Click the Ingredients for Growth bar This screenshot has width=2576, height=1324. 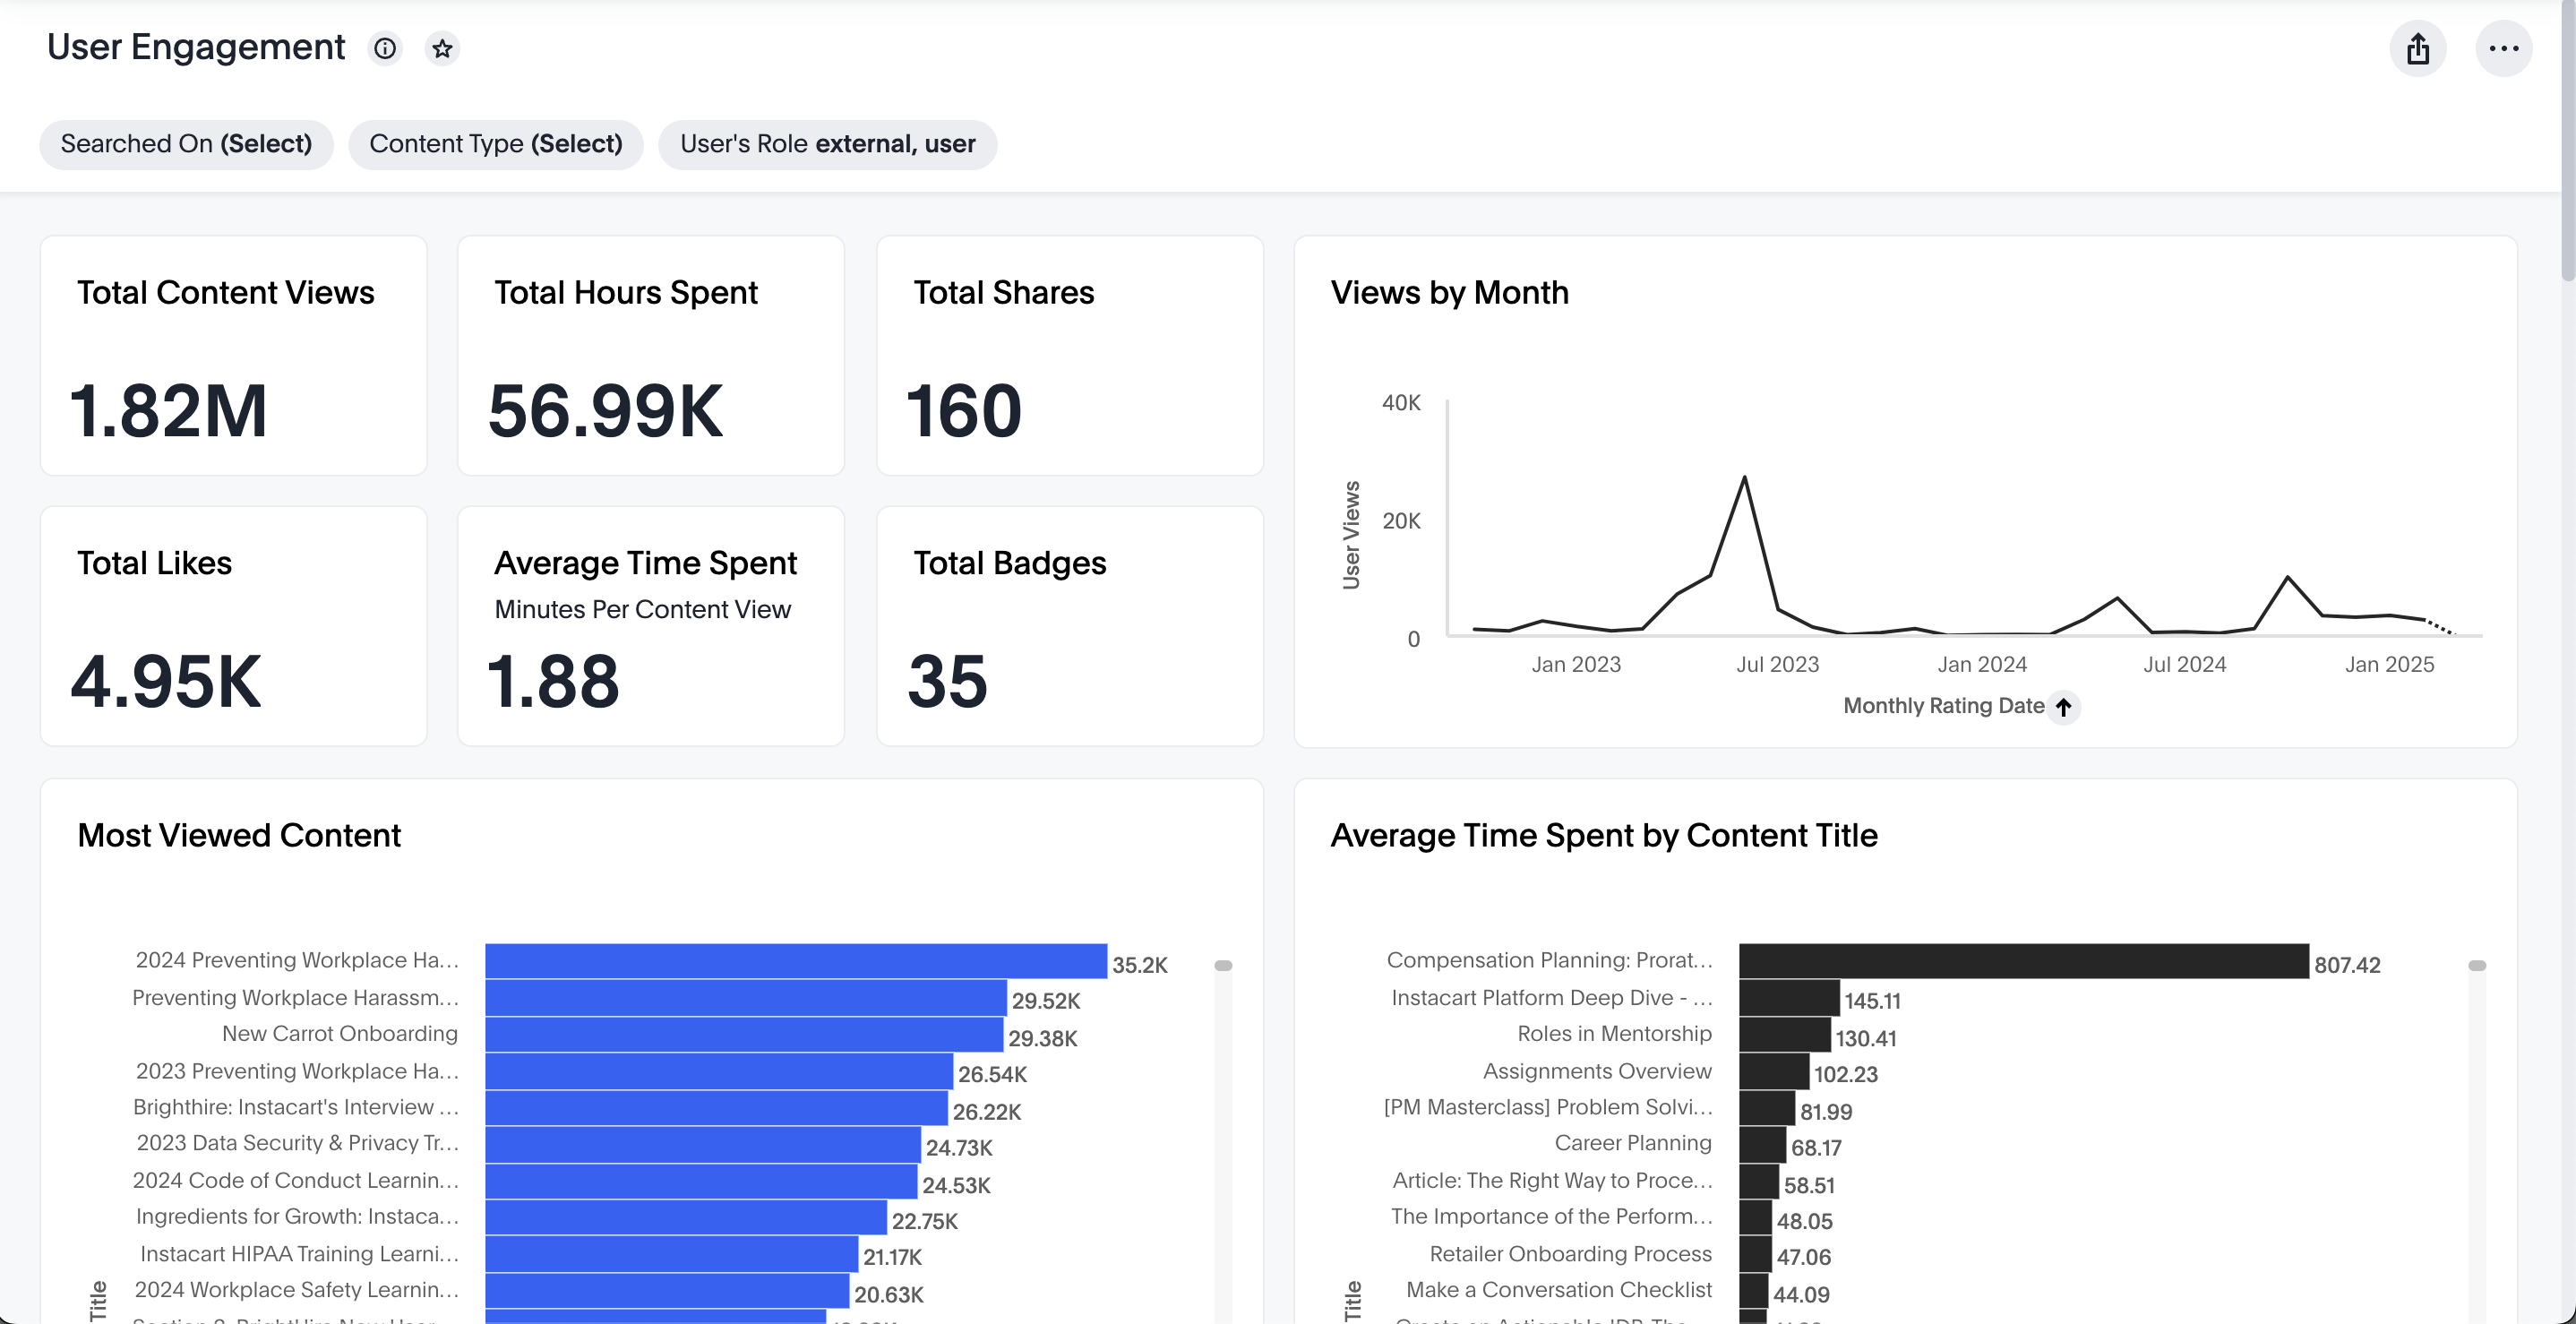(x=686, y=1217)
